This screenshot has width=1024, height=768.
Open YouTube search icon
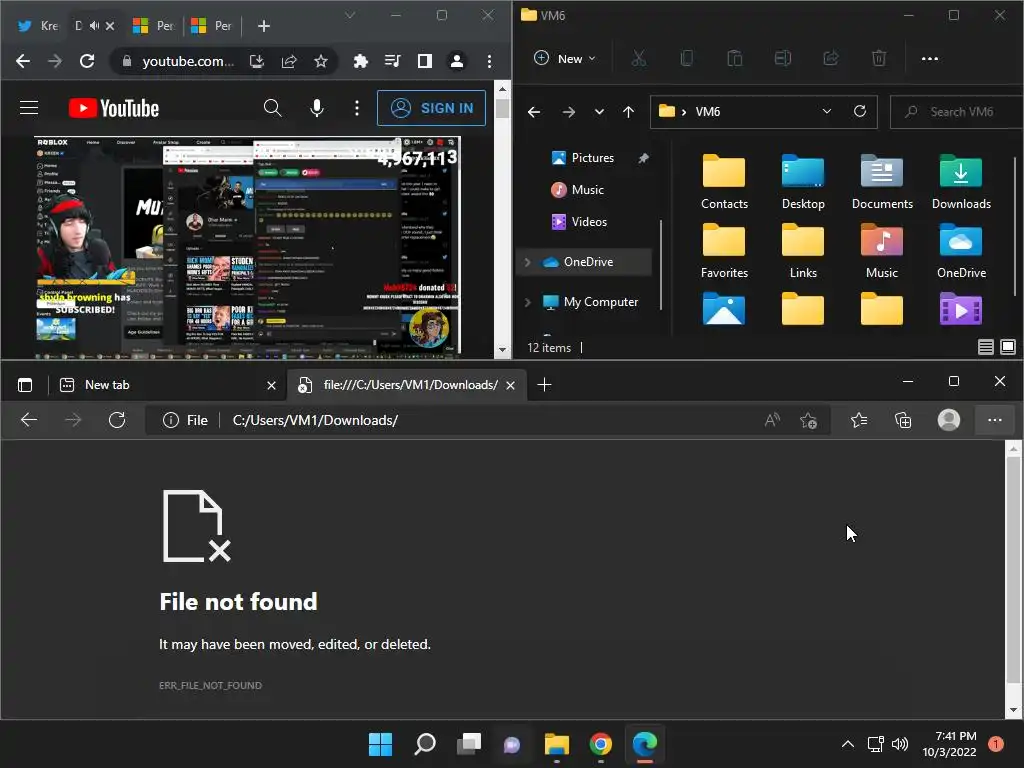272,108
